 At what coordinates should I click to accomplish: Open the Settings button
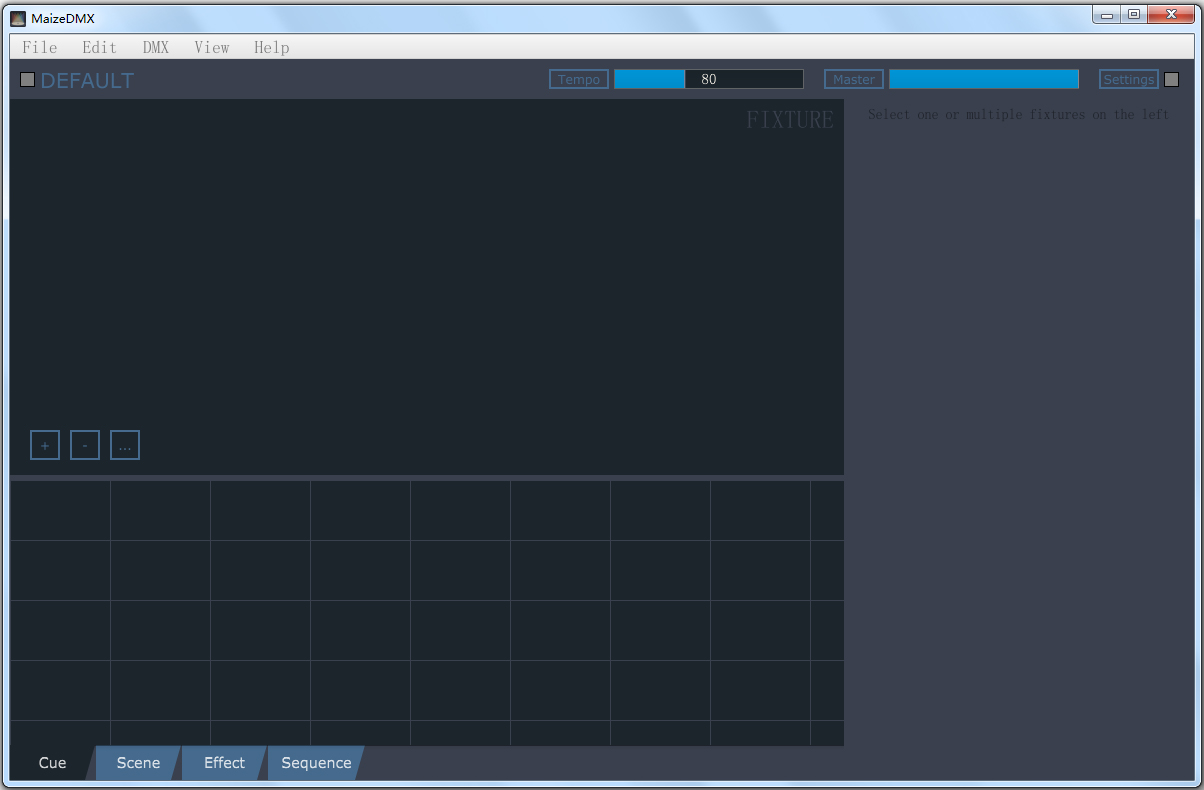[x=1128, y=80]
